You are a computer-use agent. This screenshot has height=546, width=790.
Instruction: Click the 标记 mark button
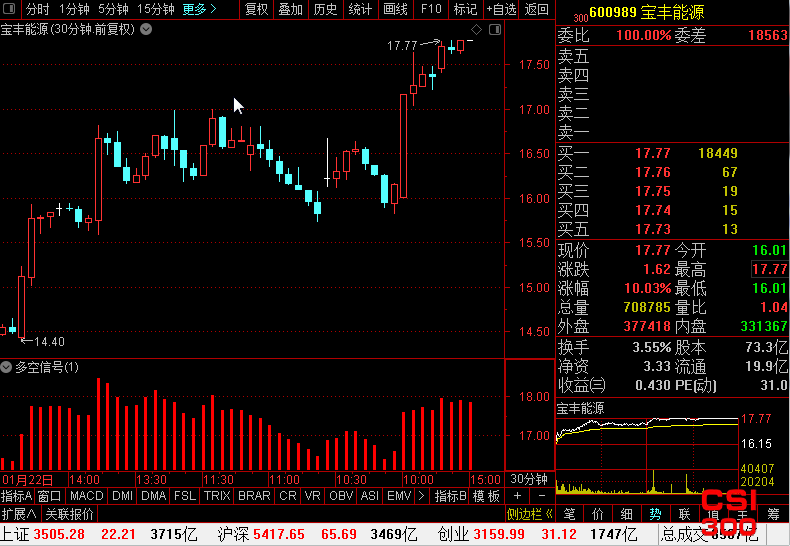coord(465,9)
